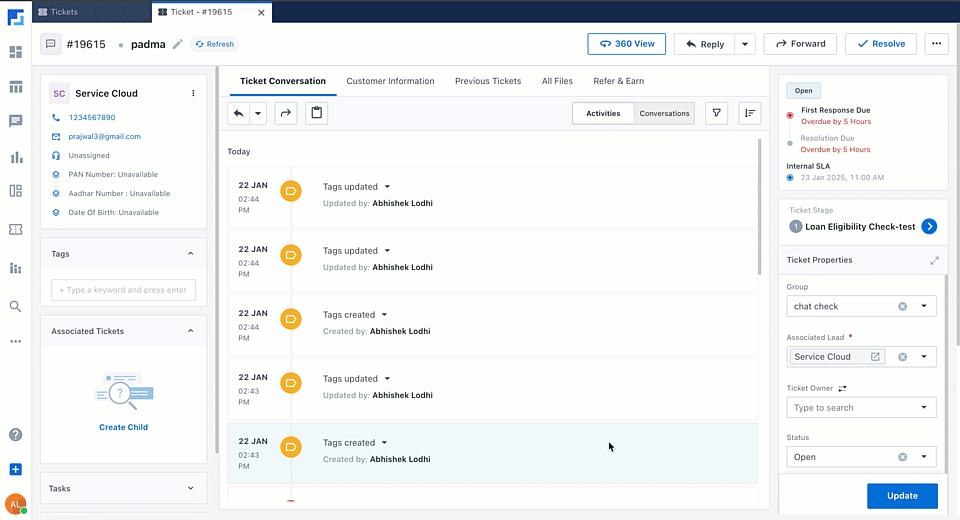960x520 pixels.
Task: Click the Ticket Stage next arrow button
Action: pyautogui.click(x=929, y=227)
